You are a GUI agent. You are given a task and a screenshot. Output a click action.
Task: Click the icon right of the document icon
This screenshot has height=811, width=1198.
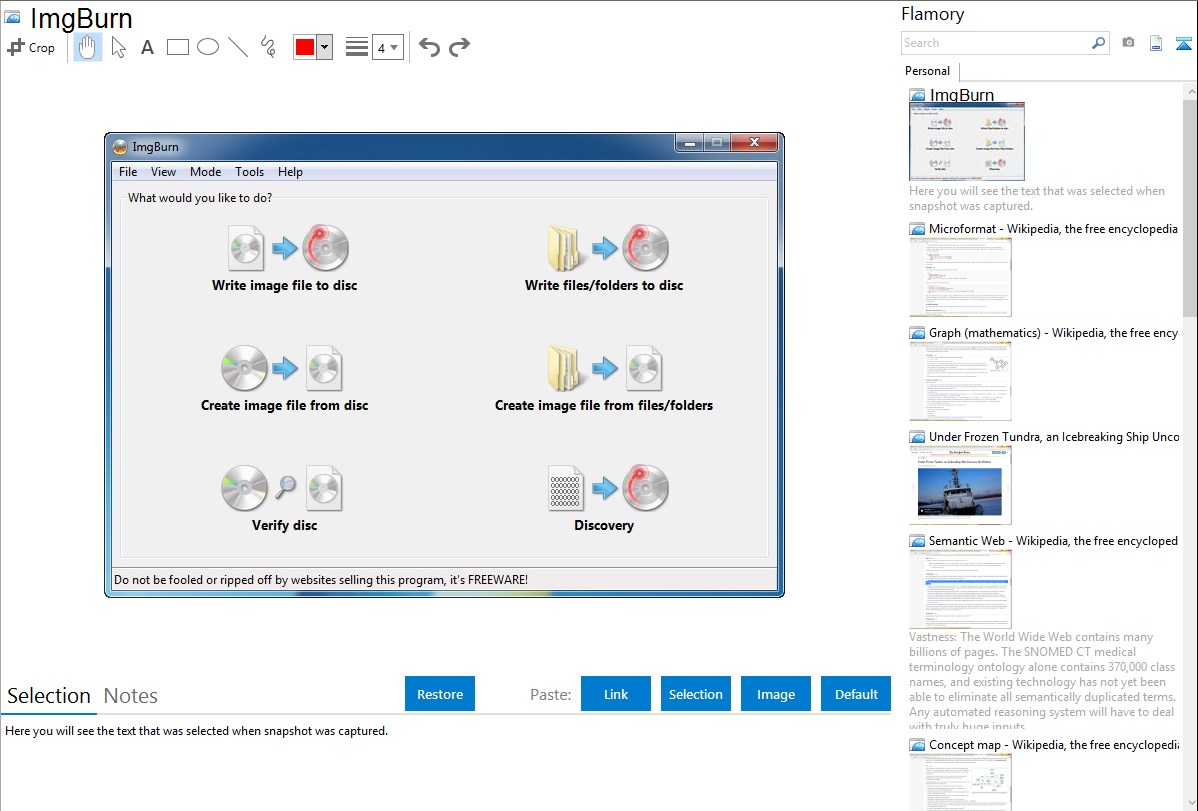click(1183, 44)
